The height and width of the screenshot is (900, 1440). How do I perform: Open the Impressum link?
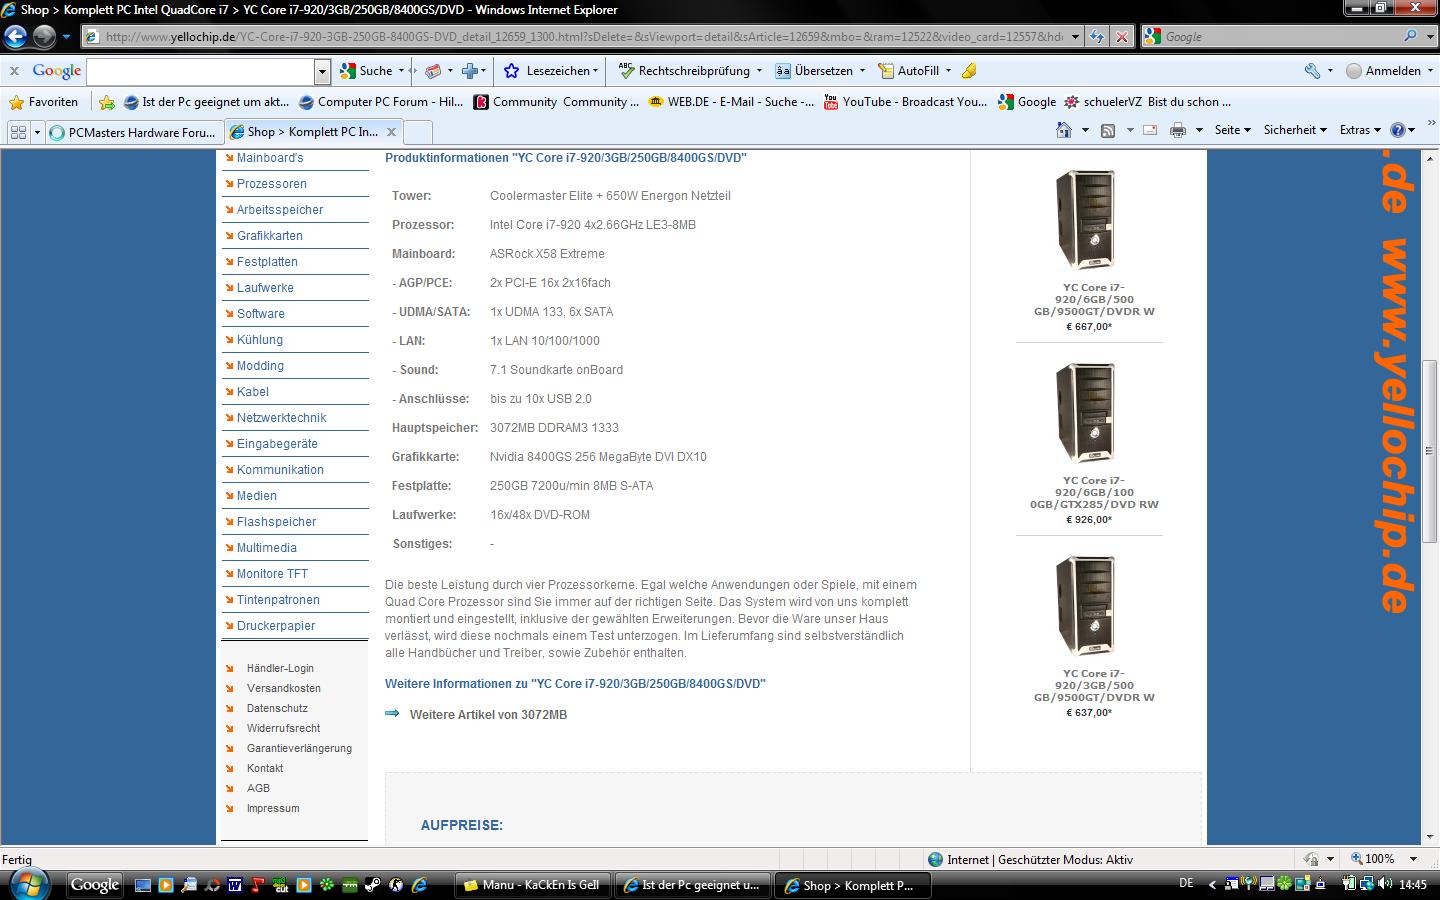pos(273,808)
